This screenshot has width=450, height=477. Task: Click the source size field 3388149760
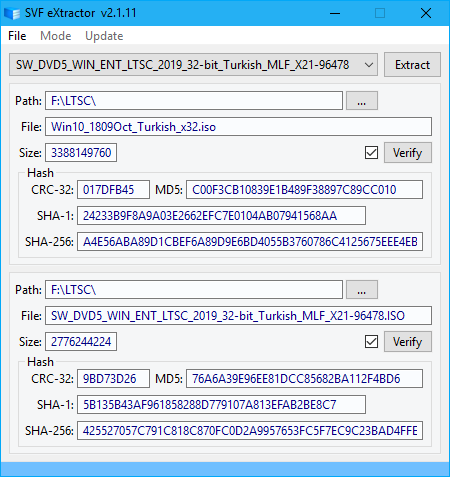click(81, 153)
